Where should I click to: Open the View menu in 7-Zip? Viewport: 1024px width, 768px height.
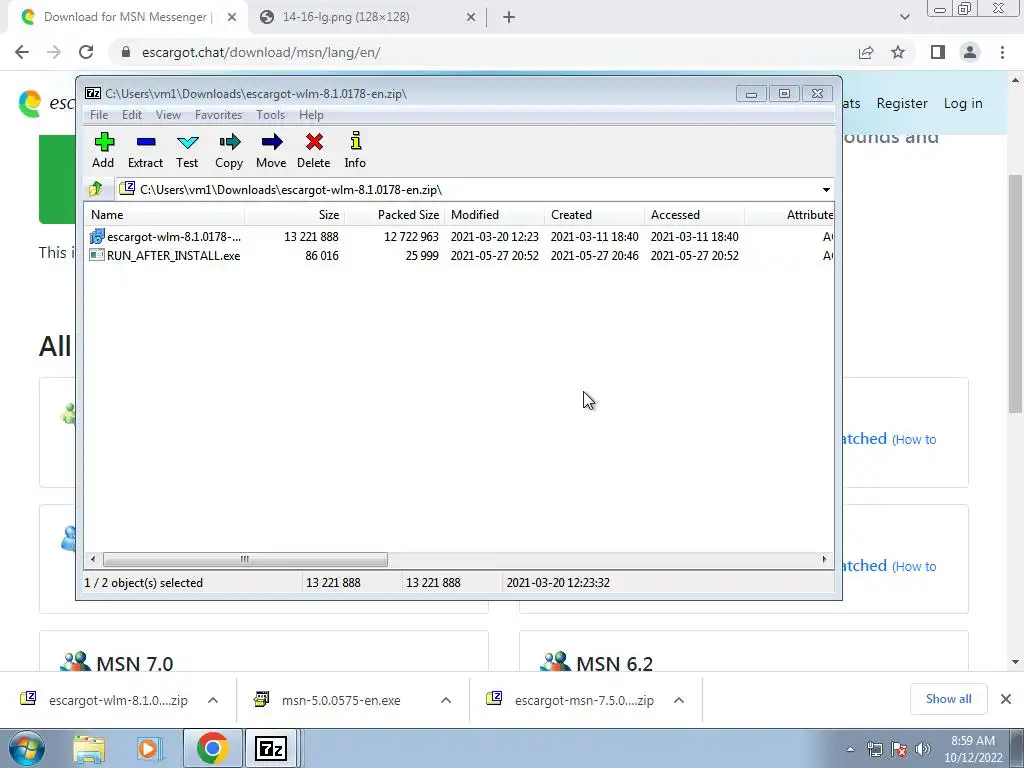[168, 115]
